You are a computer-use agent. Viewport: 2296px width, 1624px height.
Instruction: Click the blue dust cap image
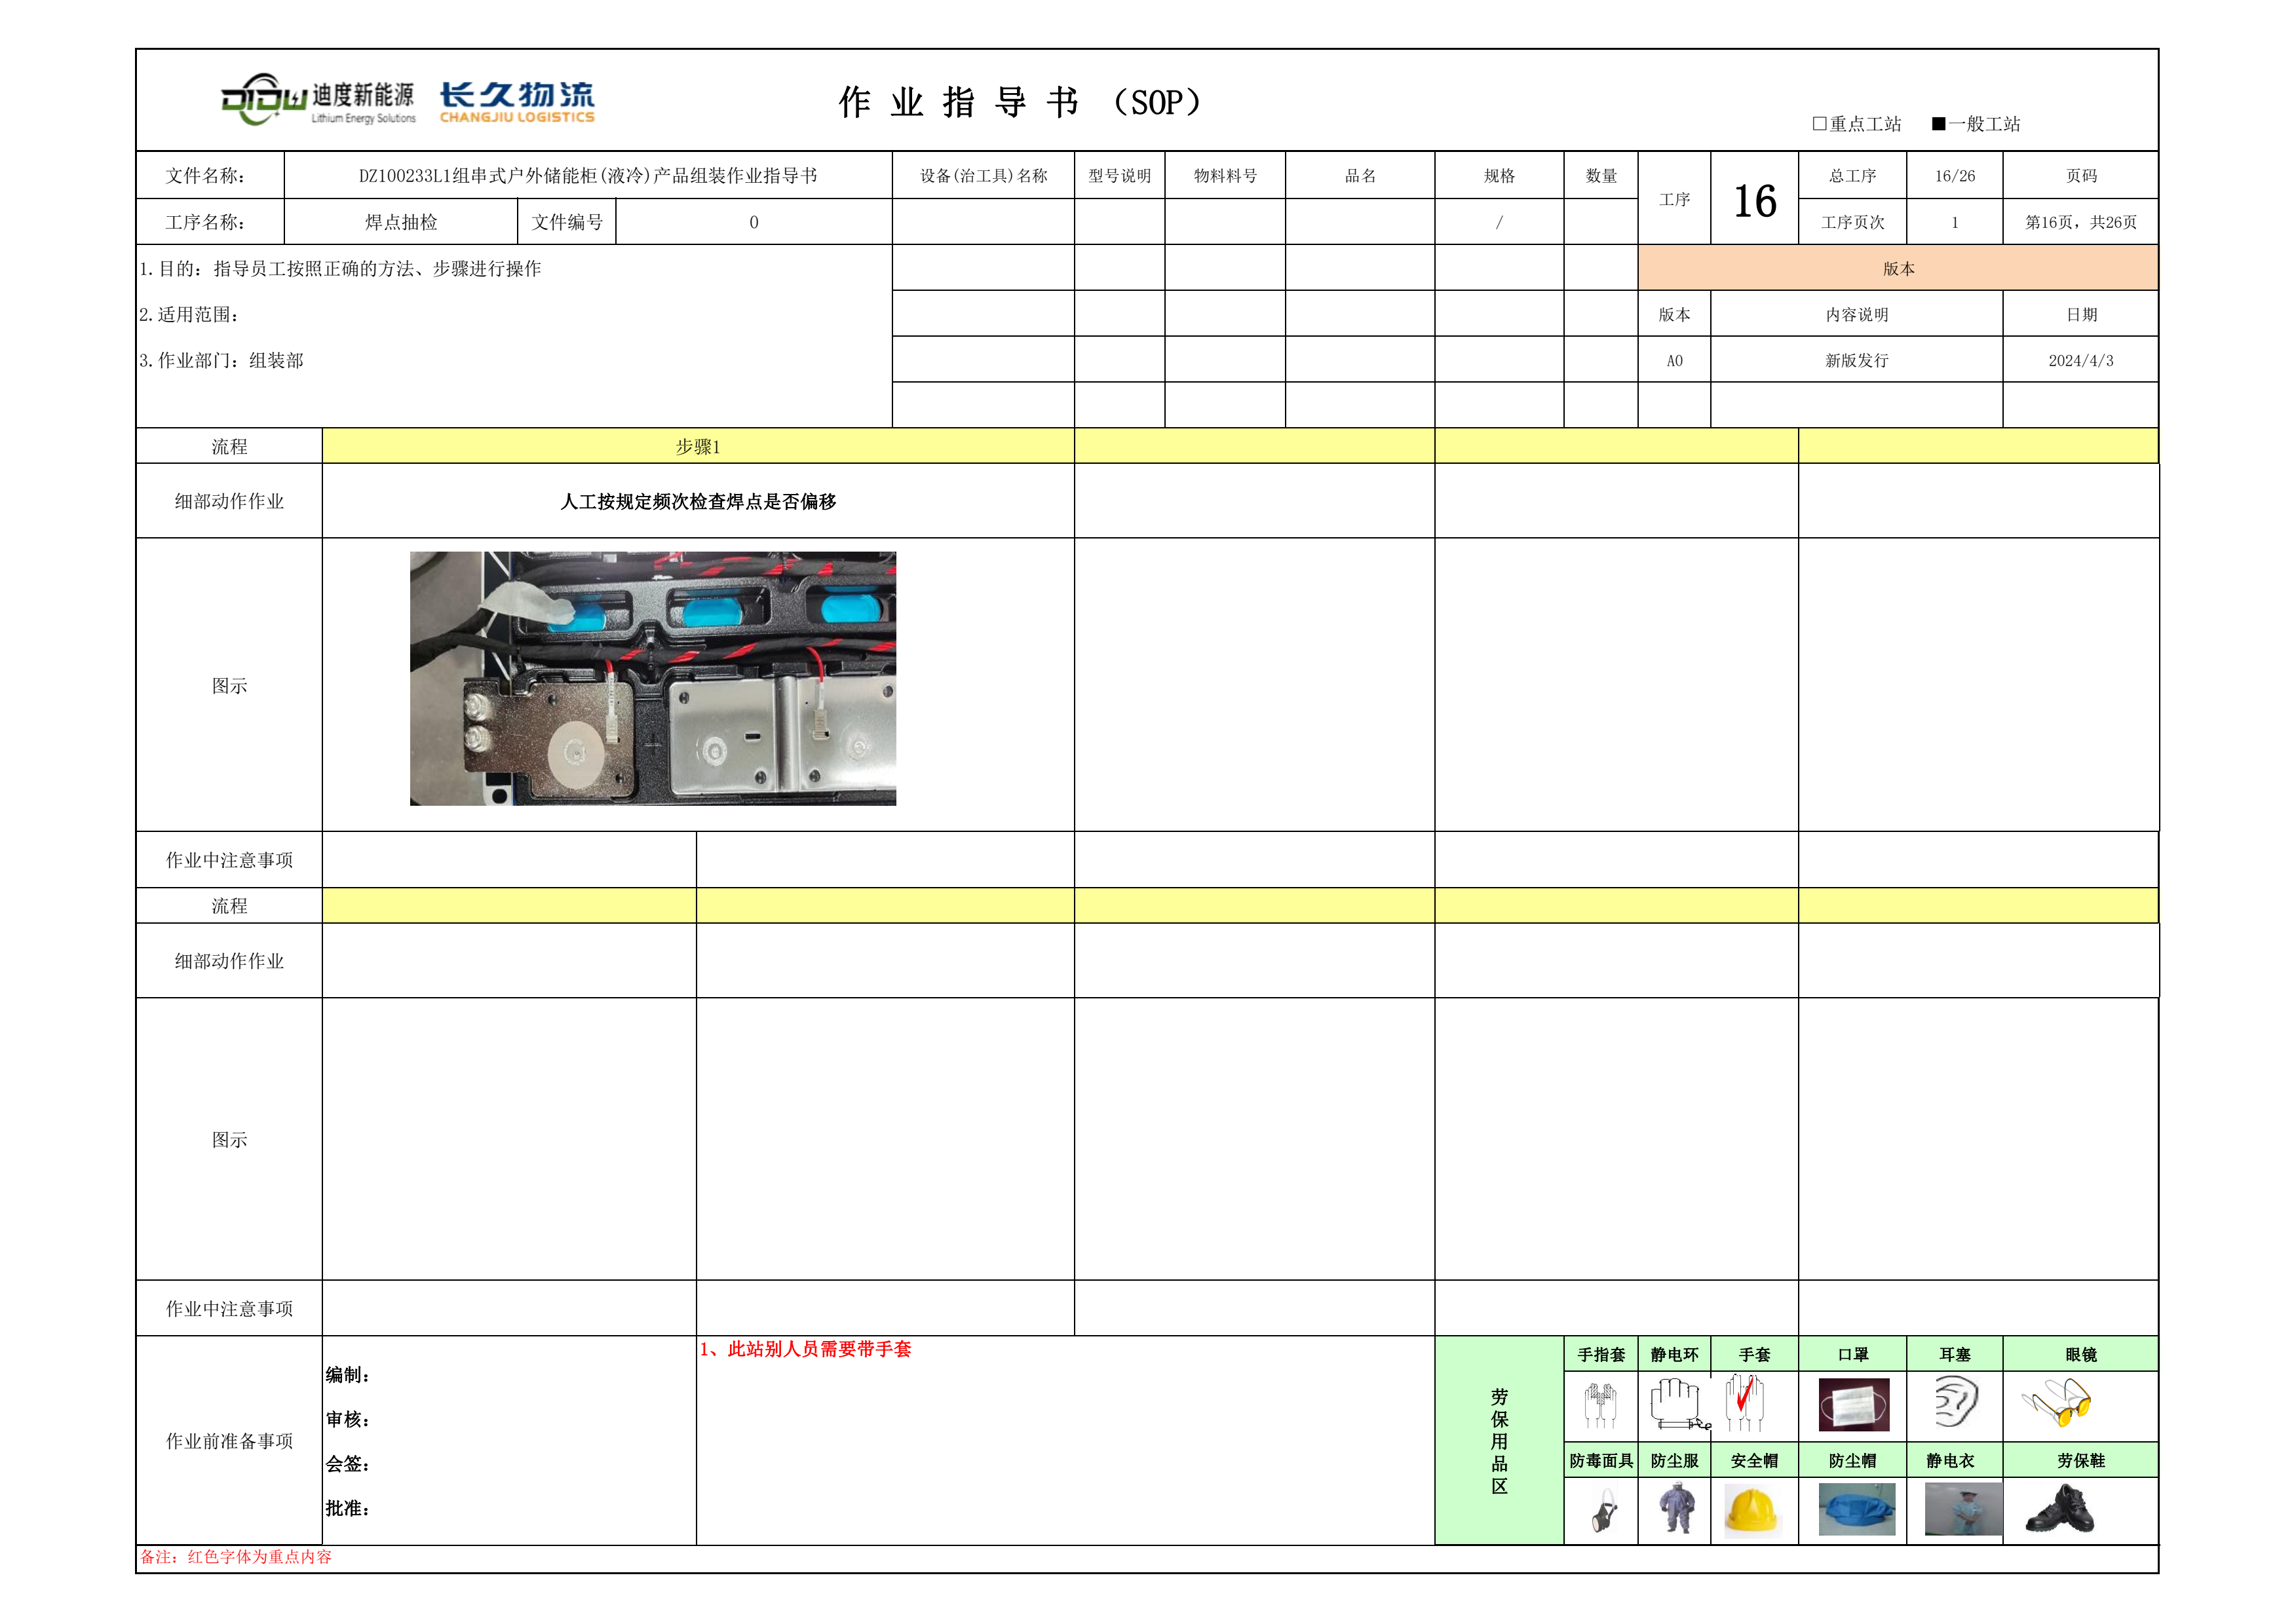(x=1856, y=1510)
